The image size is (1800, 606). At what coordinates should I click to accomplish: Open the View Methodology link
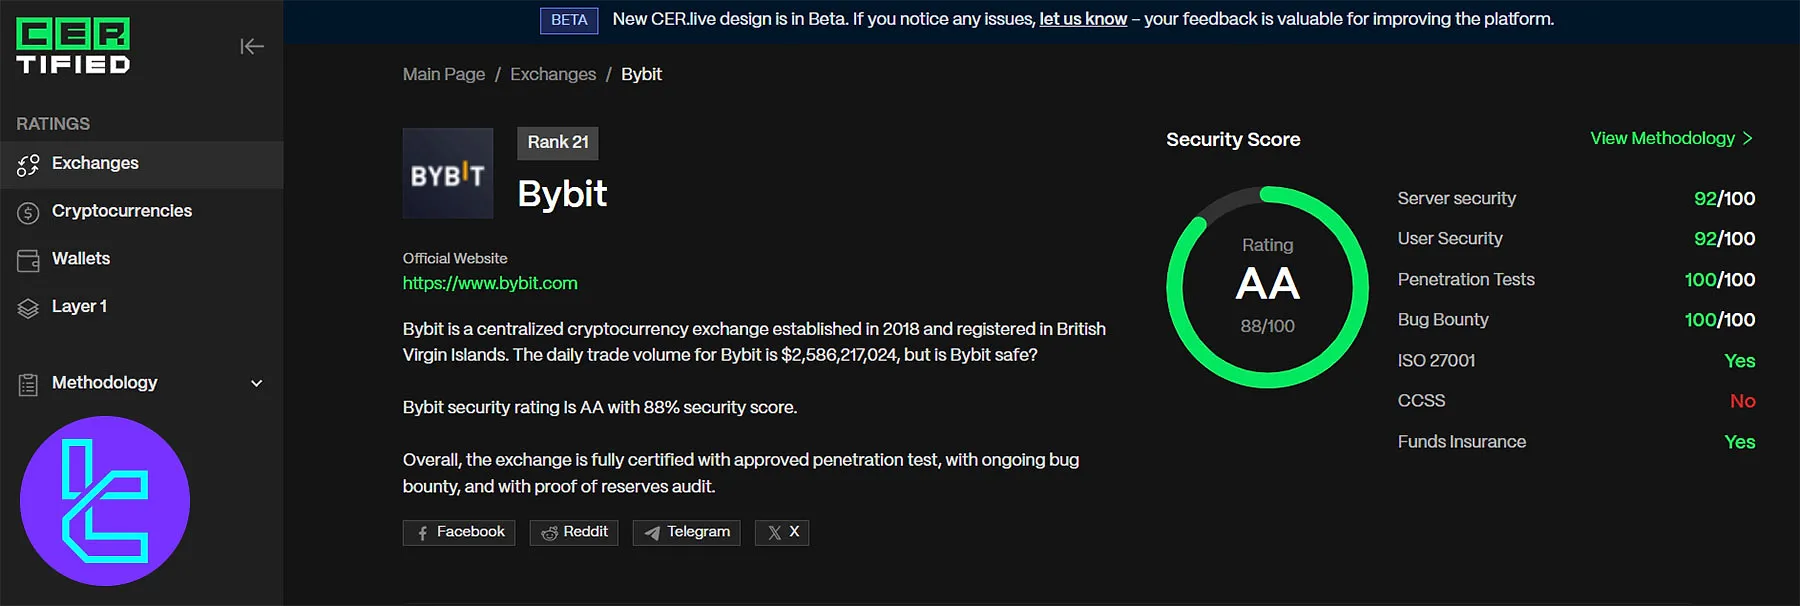click(x=1671, y=138)
